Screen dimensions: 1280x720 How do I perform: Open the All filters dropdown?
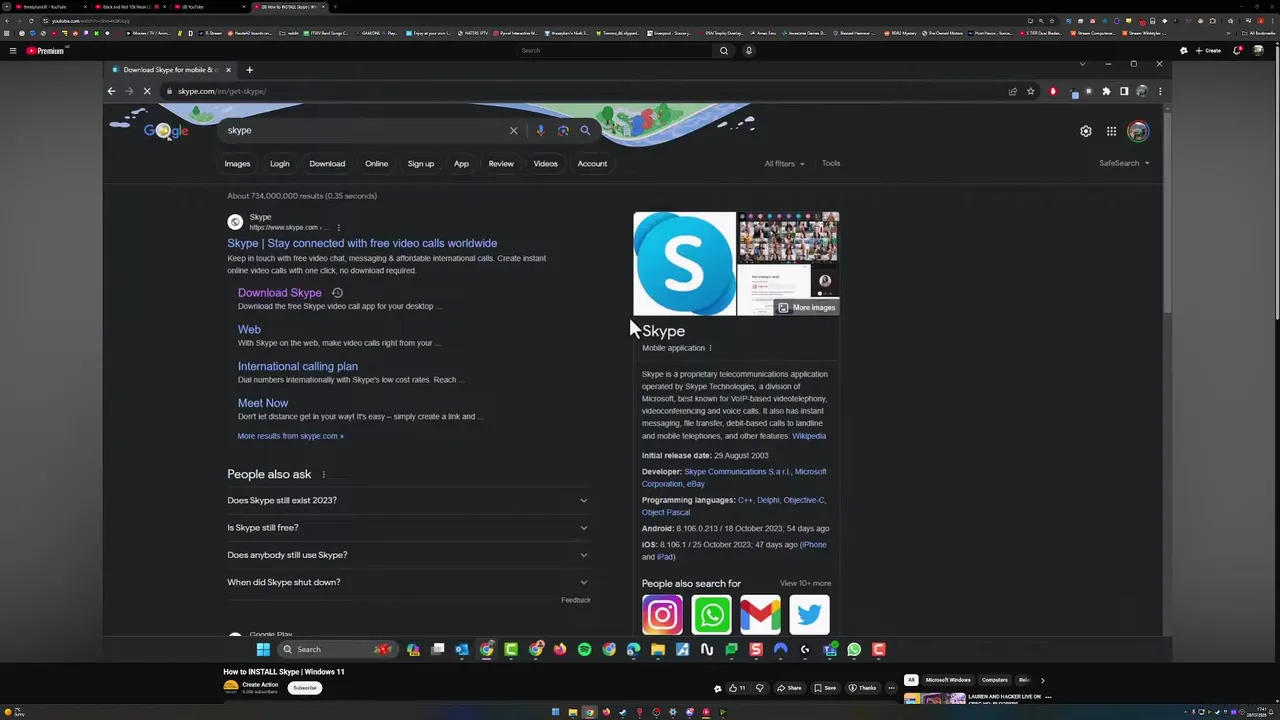pos(784,163)
